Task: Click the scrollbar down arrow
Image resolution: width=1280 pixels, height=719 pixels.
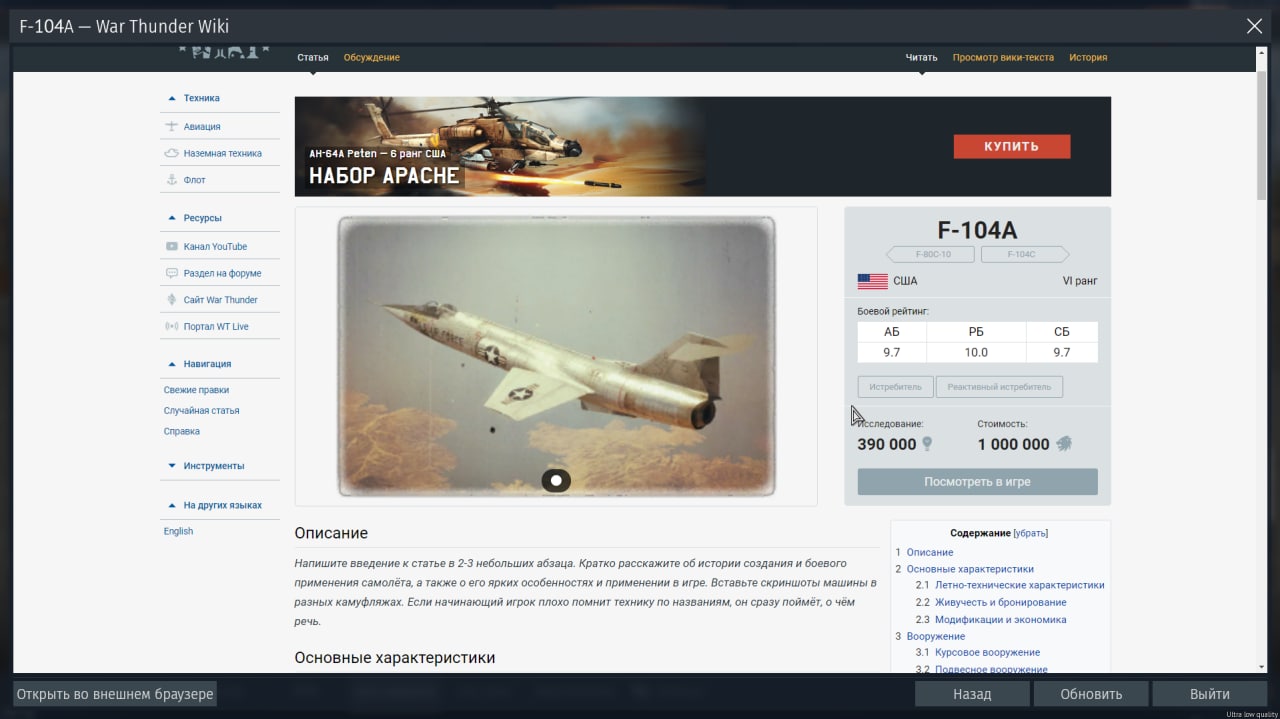Action: click(x=1261, y=667)
